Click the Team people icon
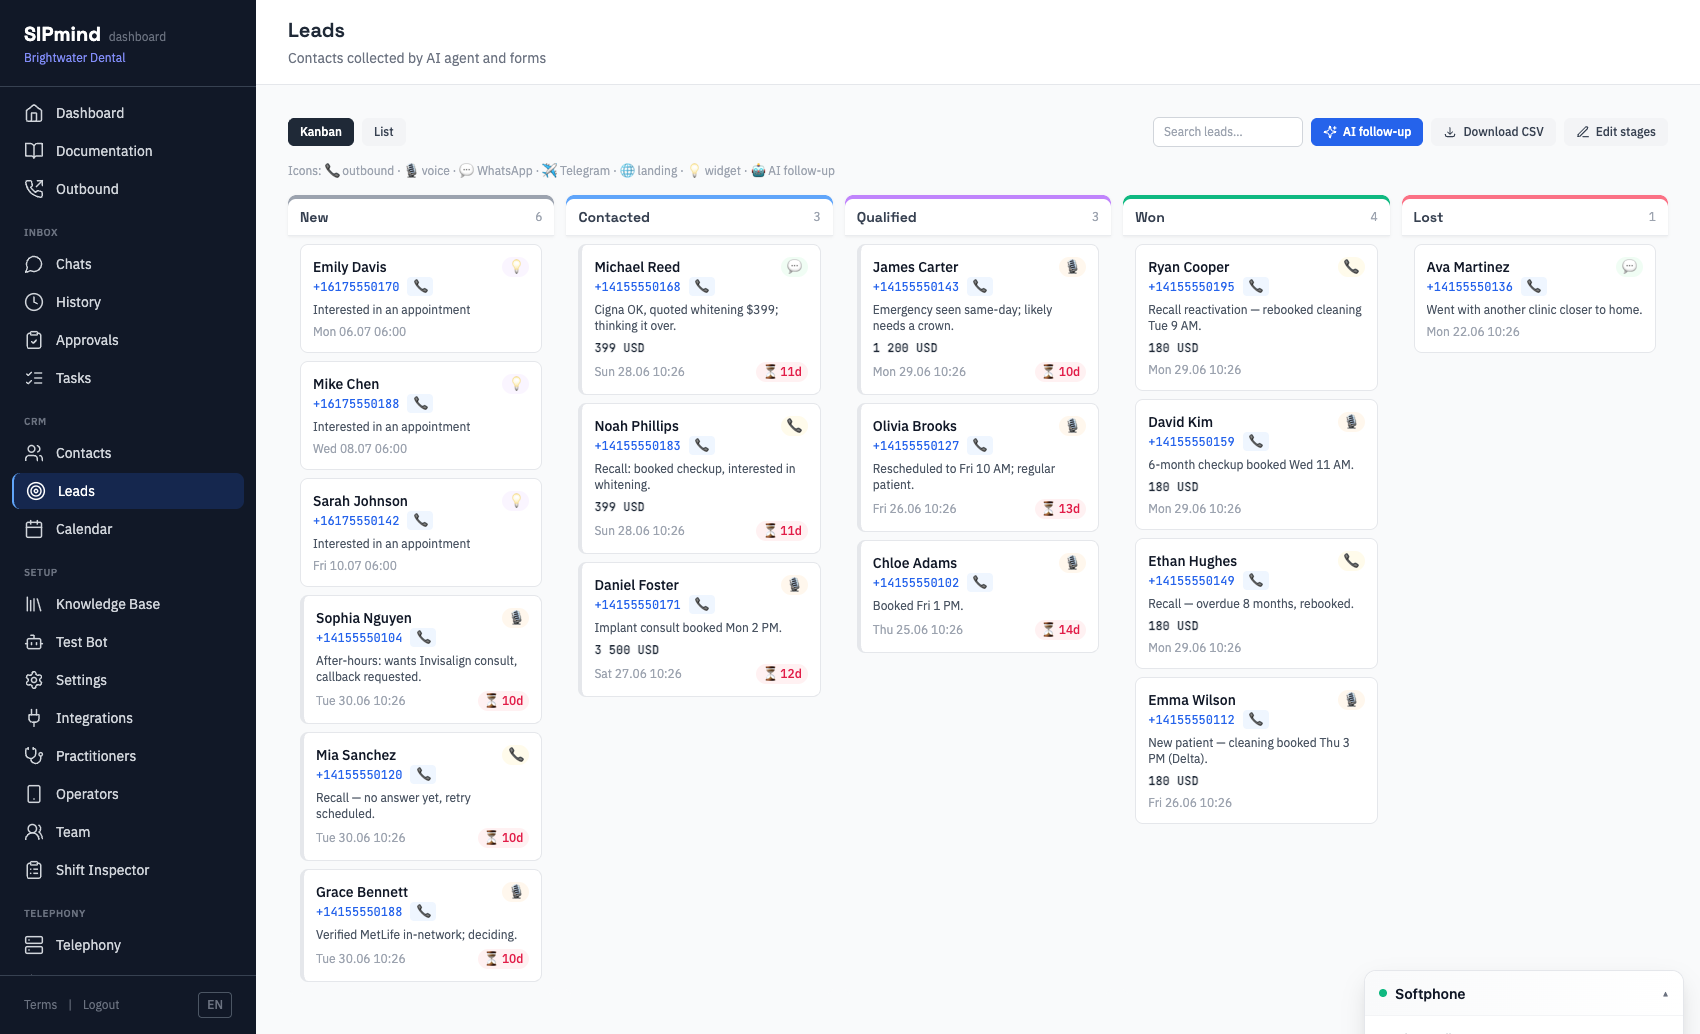The width and height of the screenshot is (1700, 1034). coord(34,832)
